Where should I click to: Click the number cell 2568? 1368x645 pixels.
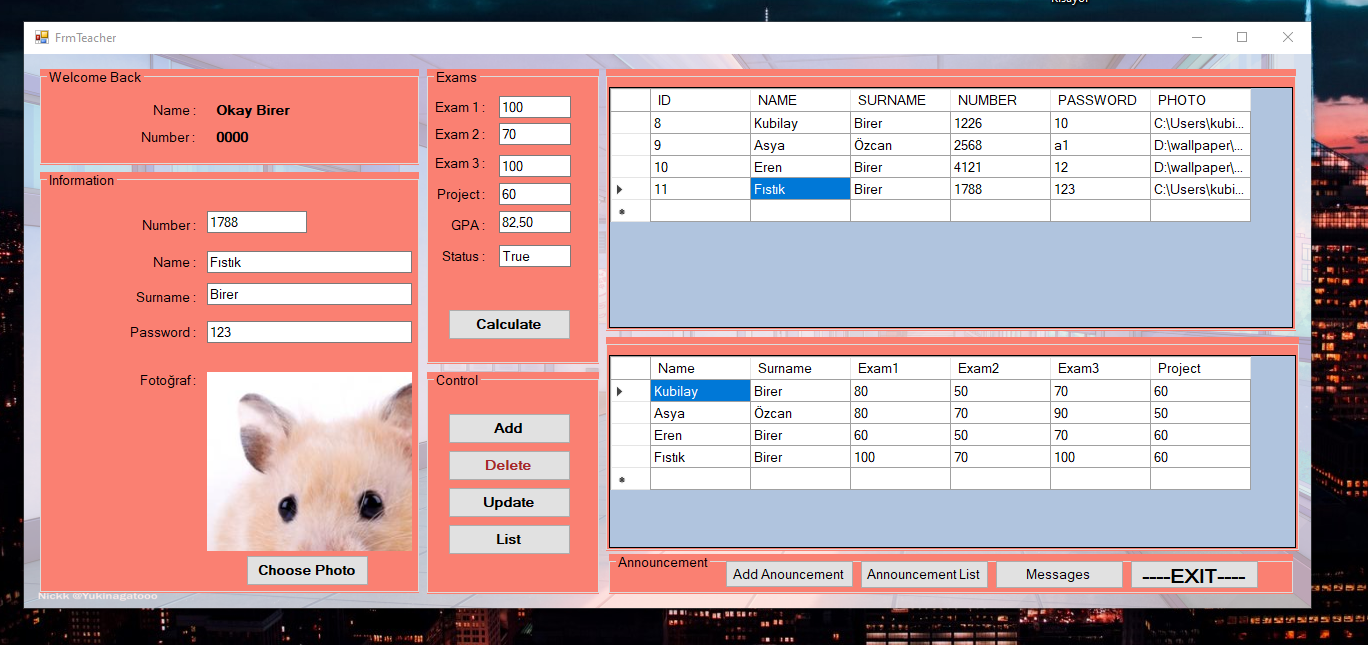coord(1000,145)
